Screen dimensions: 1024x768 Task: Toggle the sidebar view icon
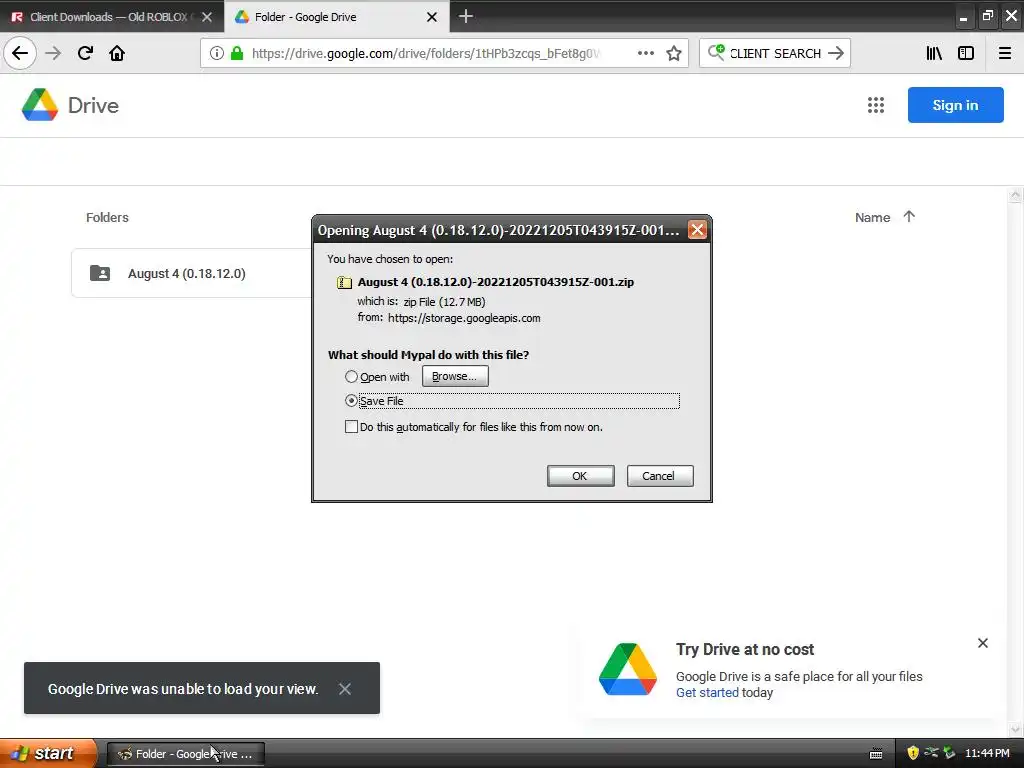coord(966,53)
